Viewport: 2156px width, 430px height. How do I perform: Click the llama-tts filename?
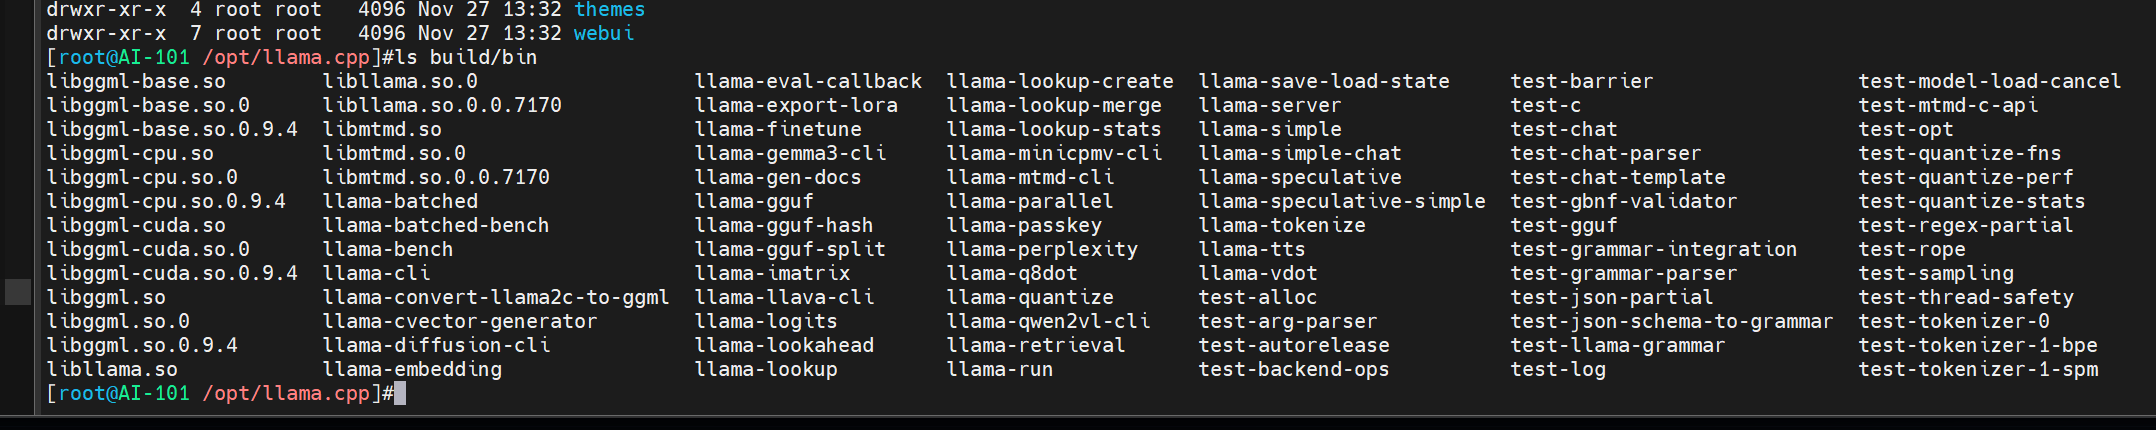click(1251, 249)
